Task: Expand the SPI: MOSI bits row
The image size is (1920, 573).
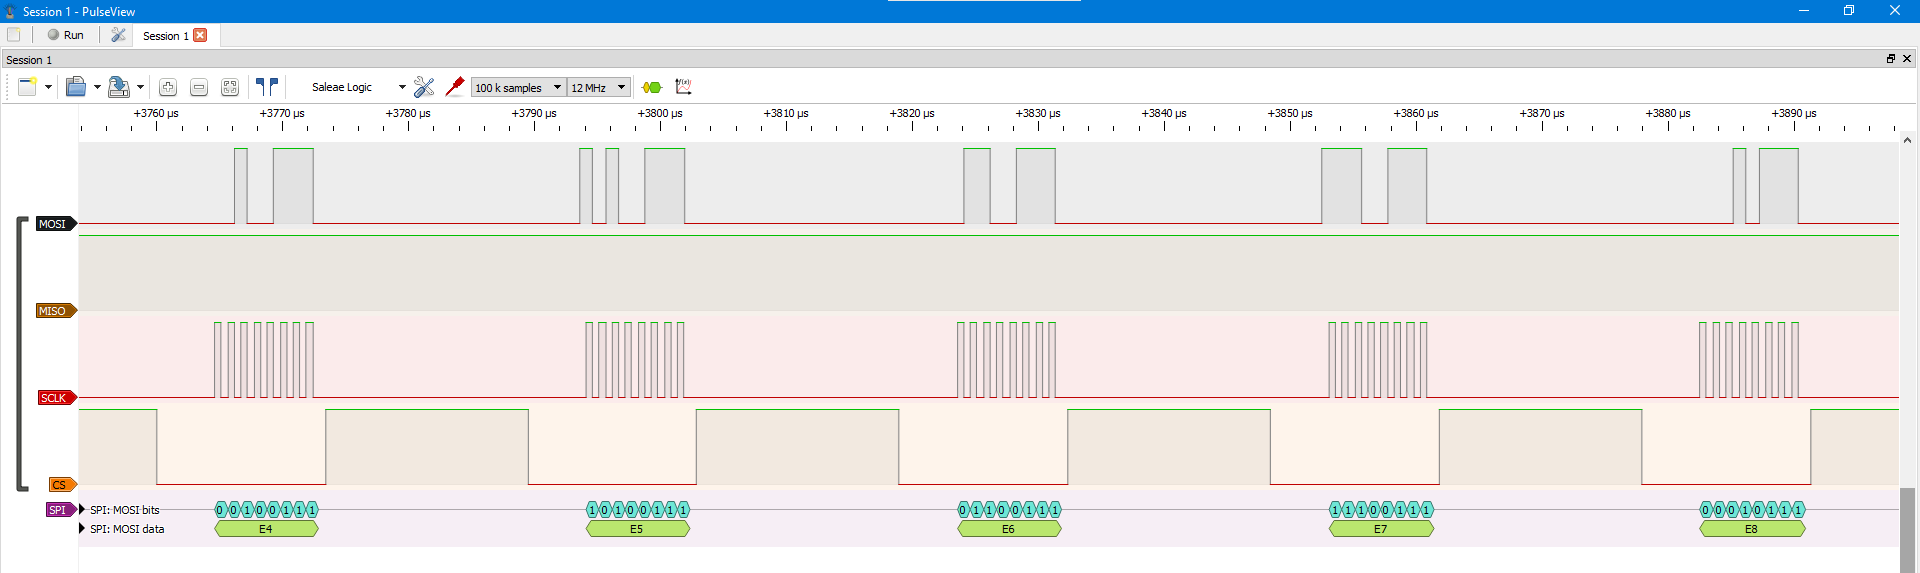Action: pos(82,510)
